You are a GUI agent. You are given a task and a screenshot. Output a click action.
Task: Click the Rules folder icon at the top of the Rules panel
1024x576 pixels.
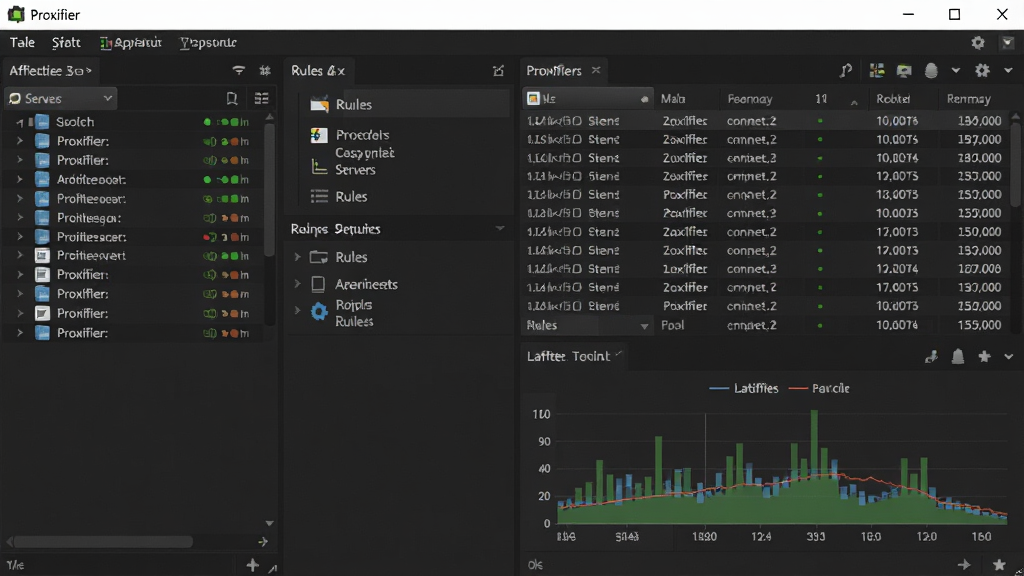[x=319, y=104]
